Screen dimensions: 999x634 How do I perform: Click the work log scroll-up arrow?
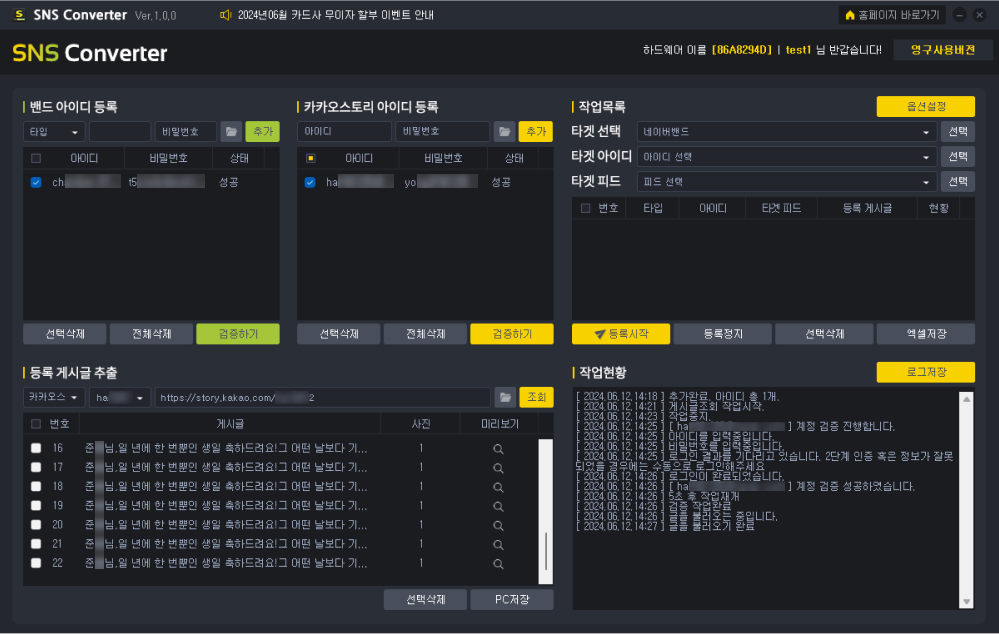pos(966,399)
